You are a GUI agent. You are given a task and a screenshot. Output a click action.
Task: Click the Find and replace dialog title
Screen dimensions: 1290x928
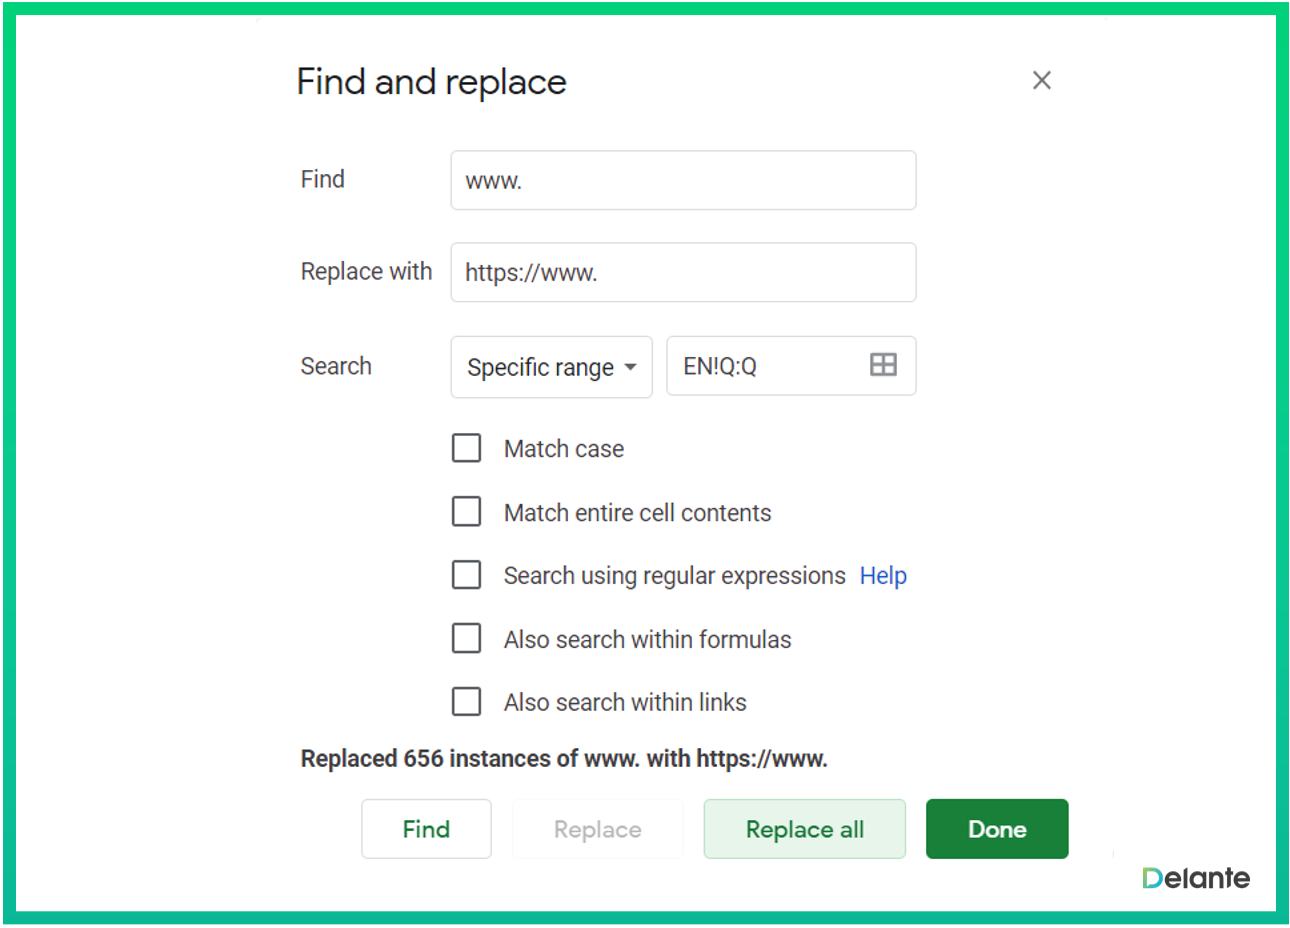pyautogui.click(x=431, y=82)
